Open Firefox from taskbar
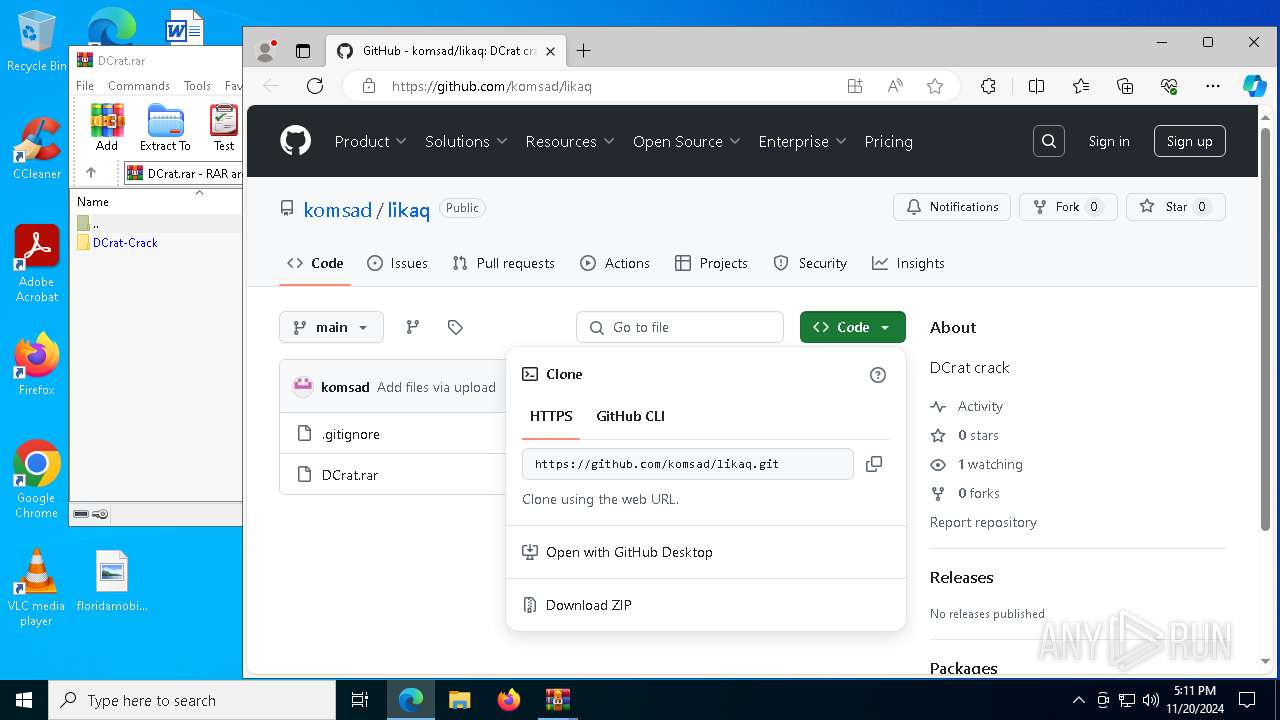This screenshot has width=1280, height=720. click(x=509, y=700)
